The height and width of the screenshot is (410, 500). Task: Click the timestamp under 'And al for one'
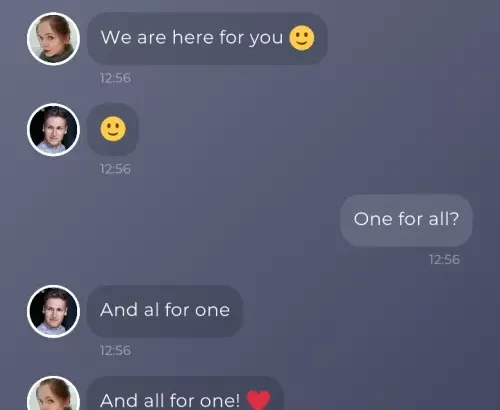pyautogui.click(x=115, y=351)
